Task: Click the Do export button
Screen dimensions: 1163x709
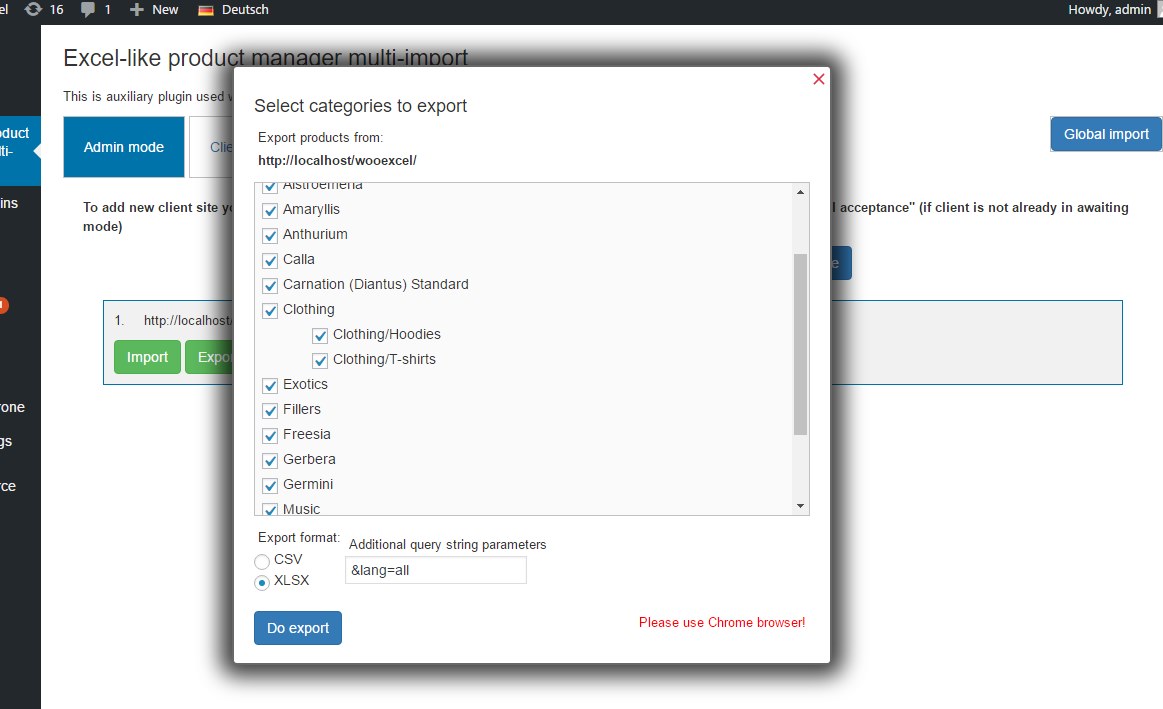Action: click(297, 627)
